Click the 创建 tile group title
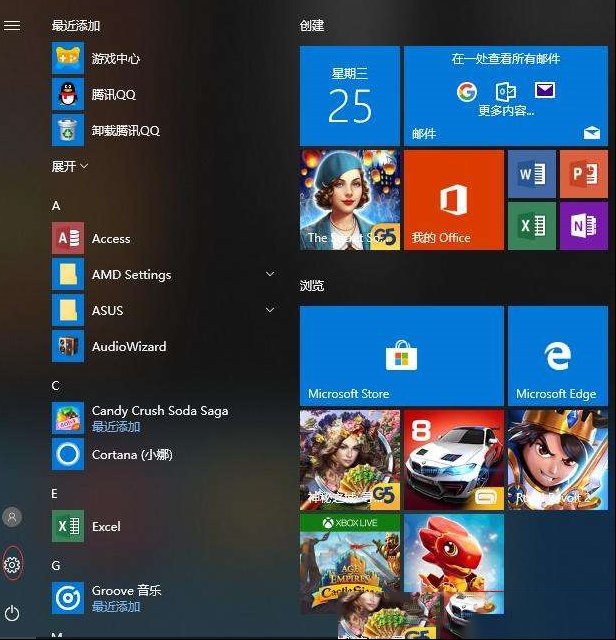 click(x=312, y=25)
